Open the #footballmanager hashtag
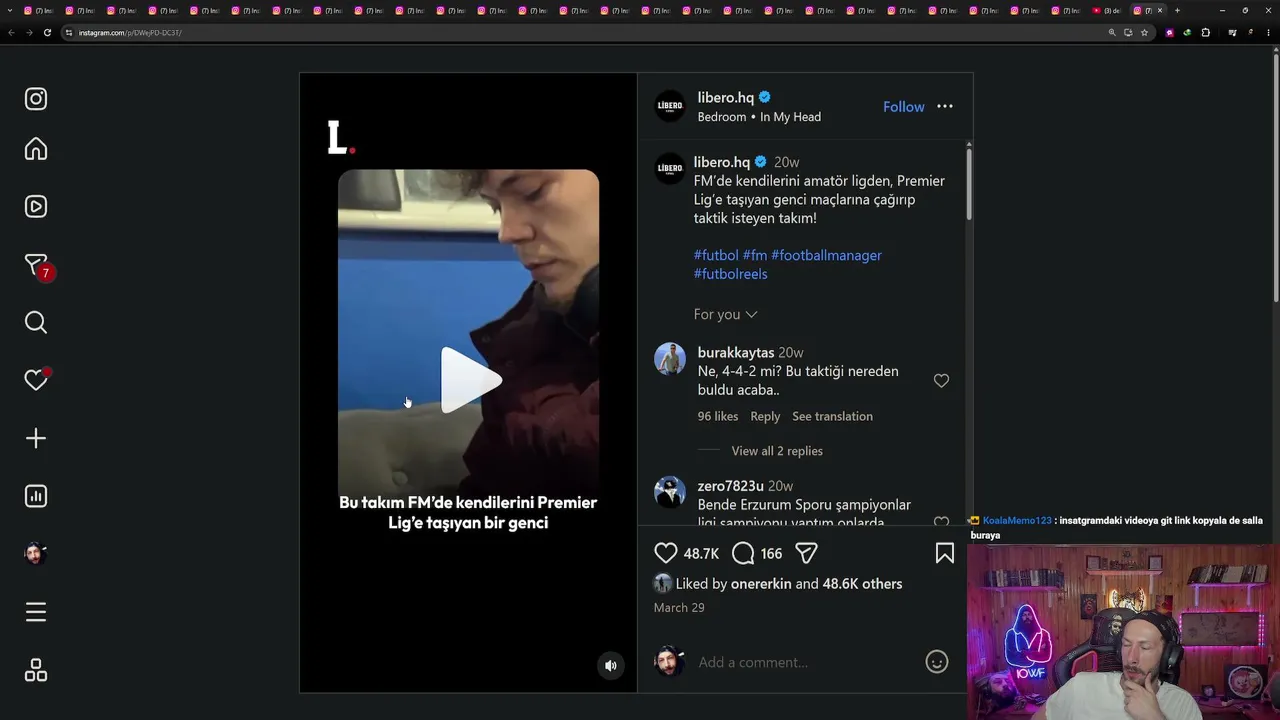This screenshot has width=1280, height=720. point(827,255)
